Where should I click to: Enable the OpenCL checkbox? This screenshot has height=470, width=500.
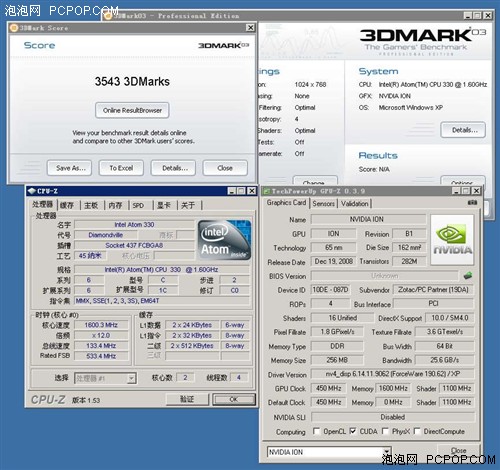coord(316,431)
